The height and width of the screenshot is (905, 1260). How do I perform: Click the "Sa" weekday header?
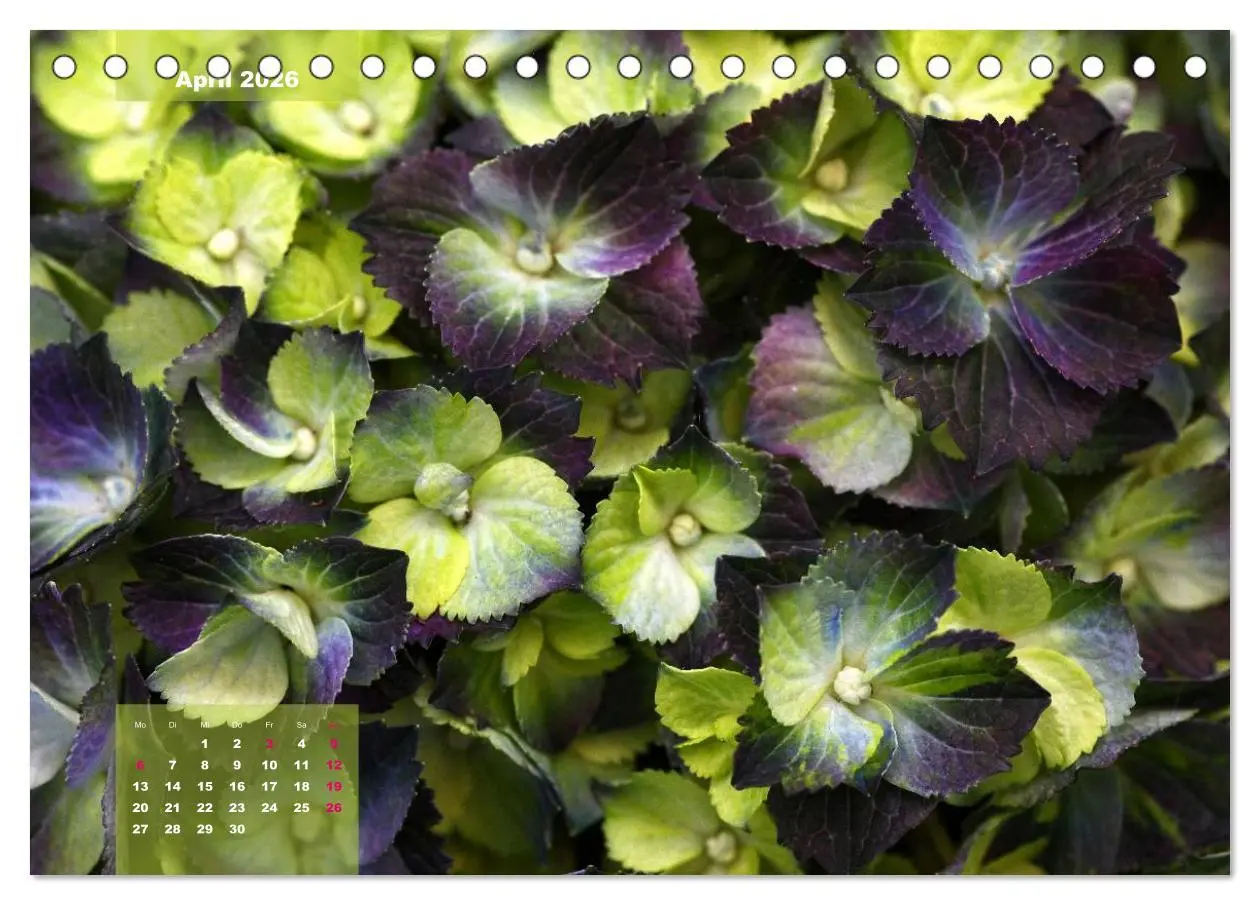[x=301, y=725]
